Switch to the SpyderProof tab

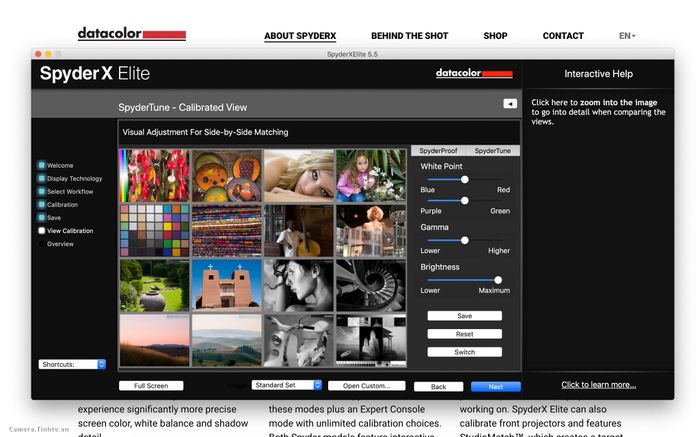tap(438, 151)
